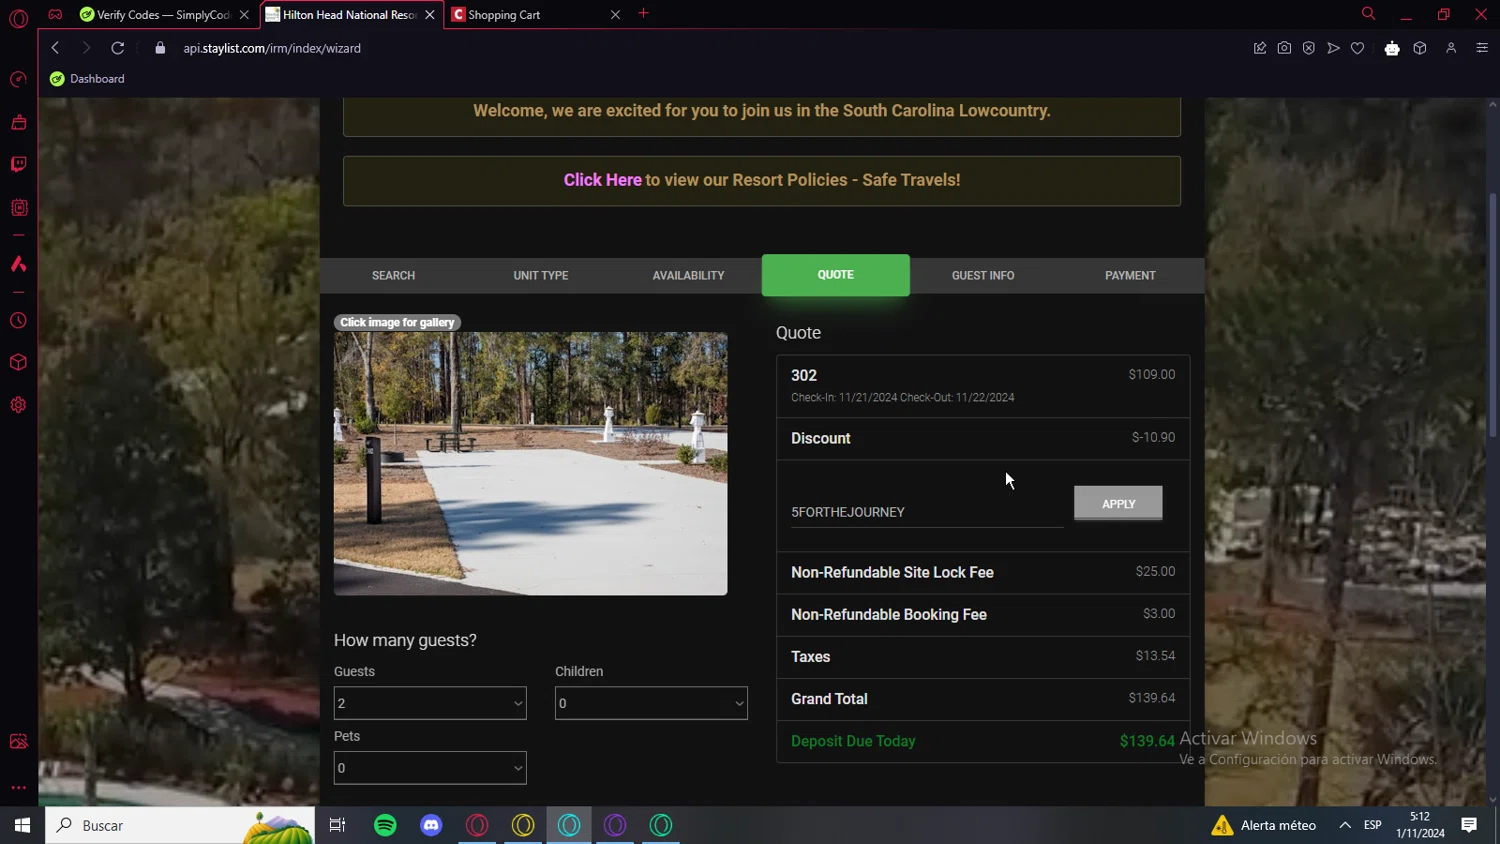Open notification center icon in taskbar
Image resolution: width=1500 pixels, height=844 pixels.
pyautogui.click(x=1469, y=825)
